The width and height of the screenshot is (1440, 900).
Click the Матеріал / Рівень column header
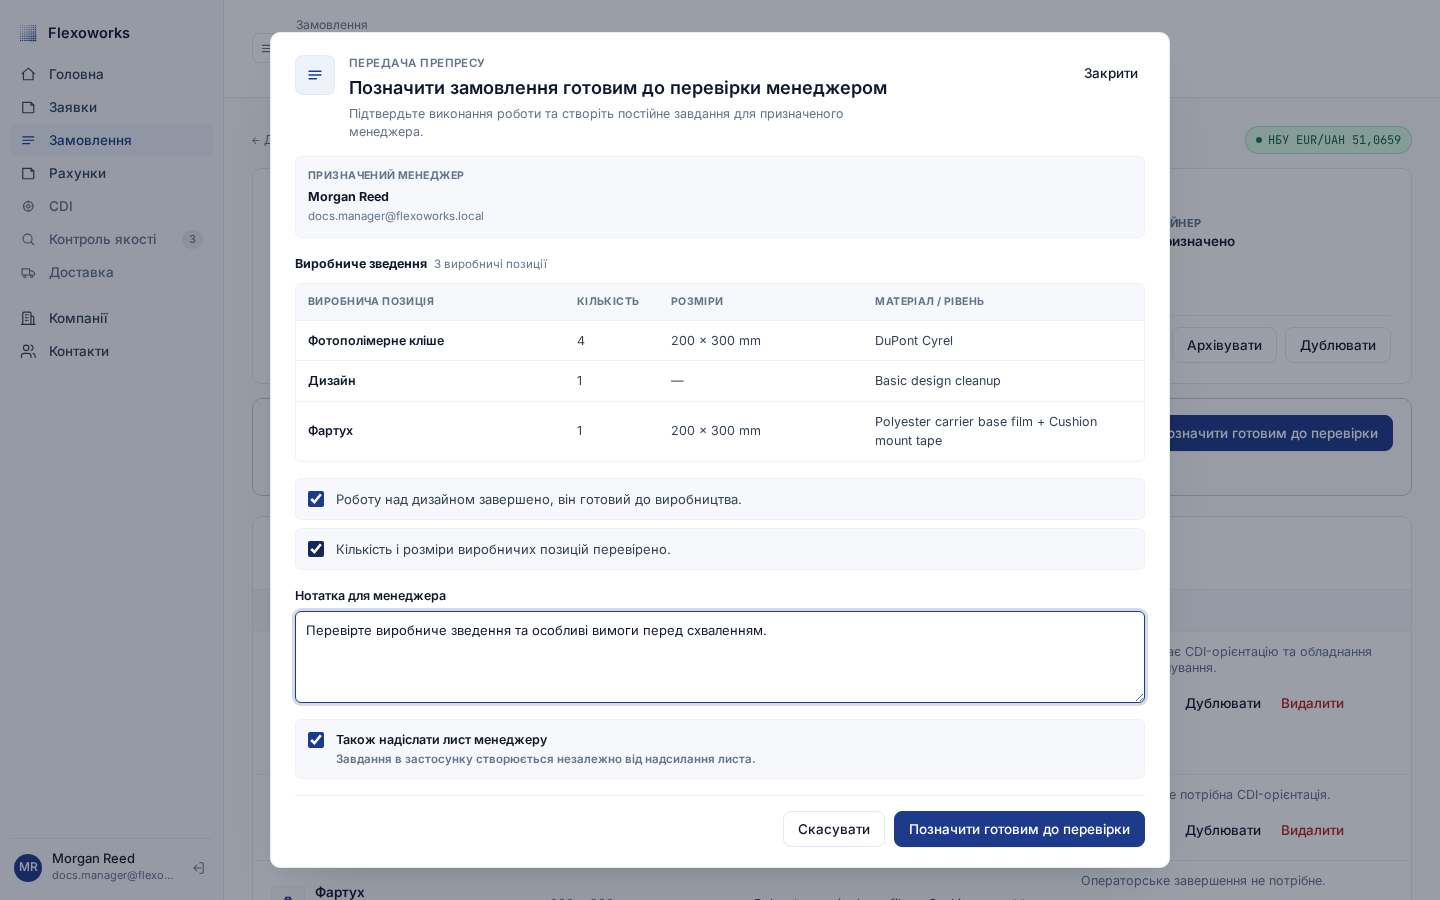click(x=929, y=301)
